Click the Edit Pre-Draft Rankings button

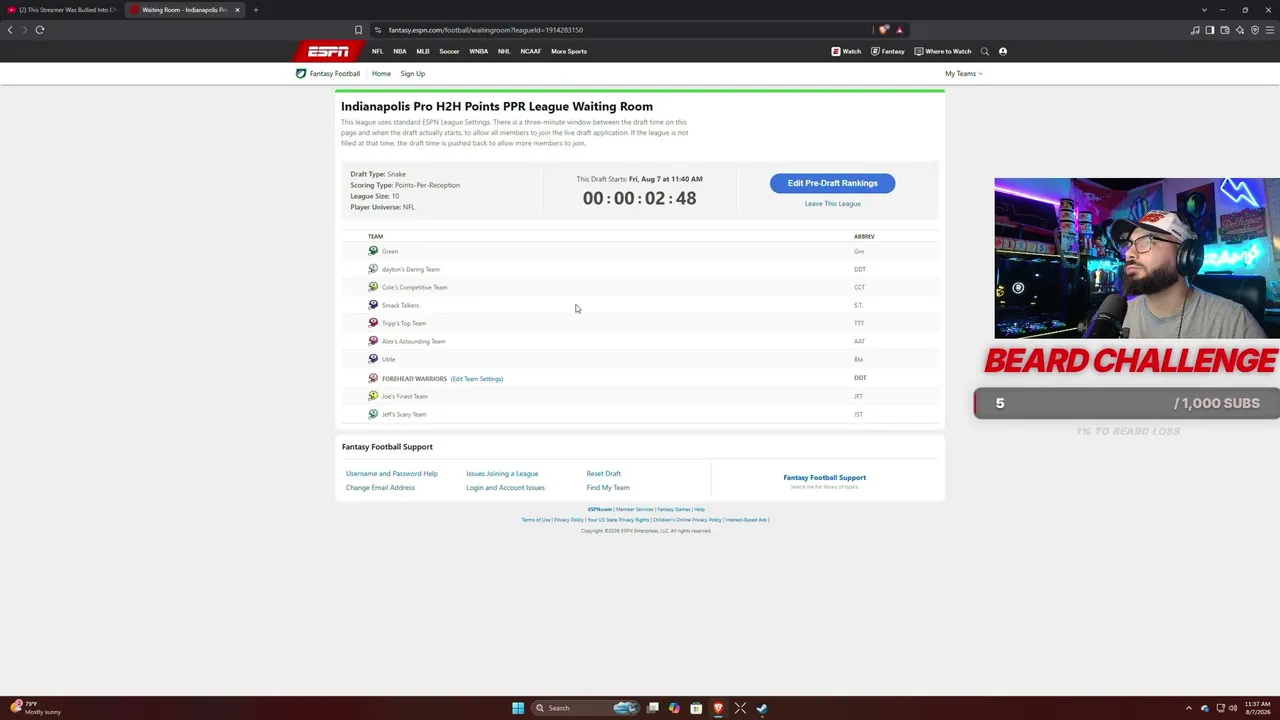[x=832, y=183]
